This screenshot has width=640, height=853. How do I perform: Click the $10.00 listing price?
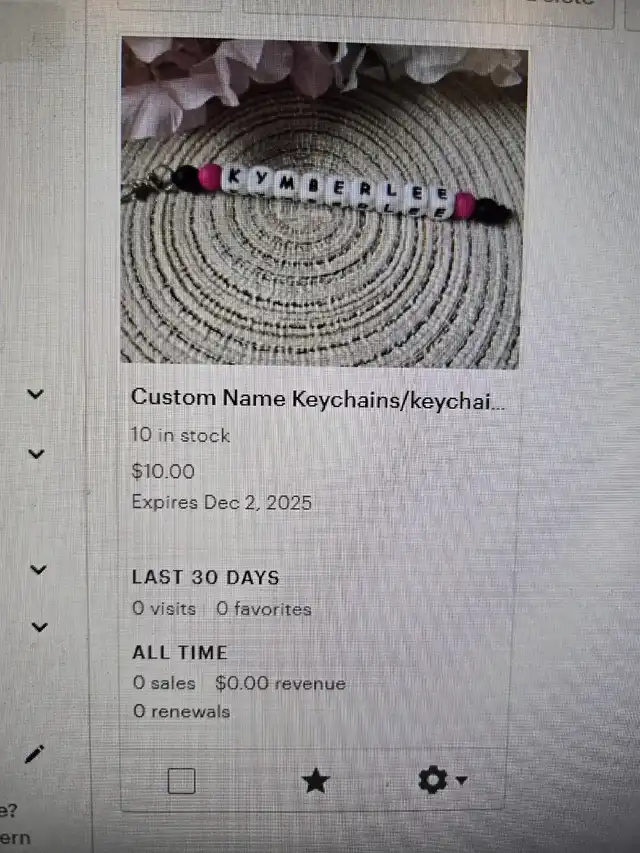(163, 471)
